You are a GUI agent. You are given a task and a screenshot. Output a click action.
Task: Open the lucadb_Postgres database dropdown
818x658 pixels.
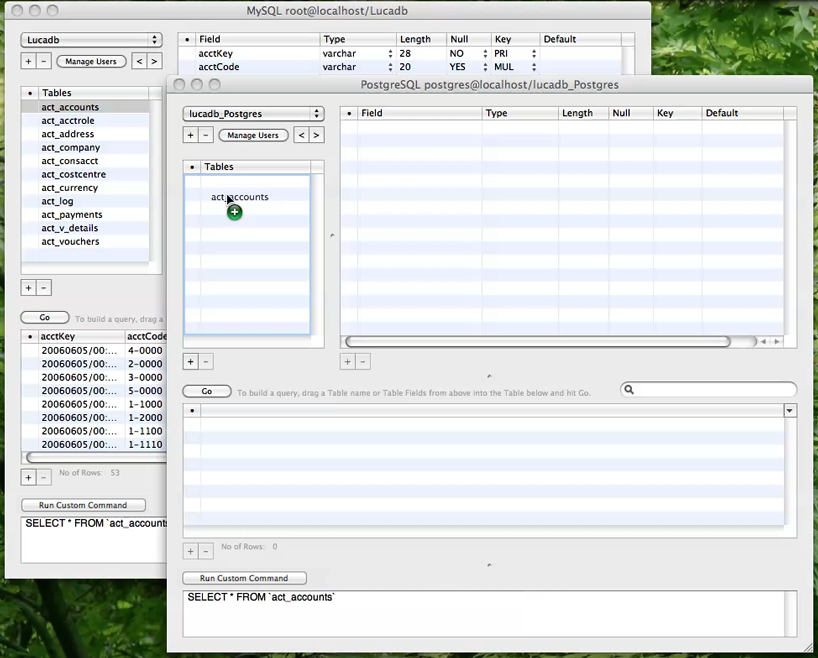coord(254,114)
